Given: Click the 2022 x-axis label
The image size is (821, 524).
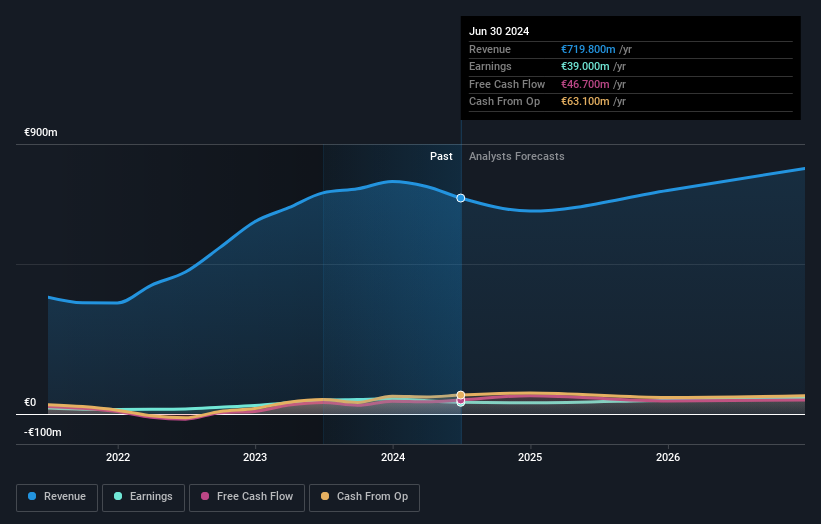Looking at the screenshot, I should (x=118, y=457).
